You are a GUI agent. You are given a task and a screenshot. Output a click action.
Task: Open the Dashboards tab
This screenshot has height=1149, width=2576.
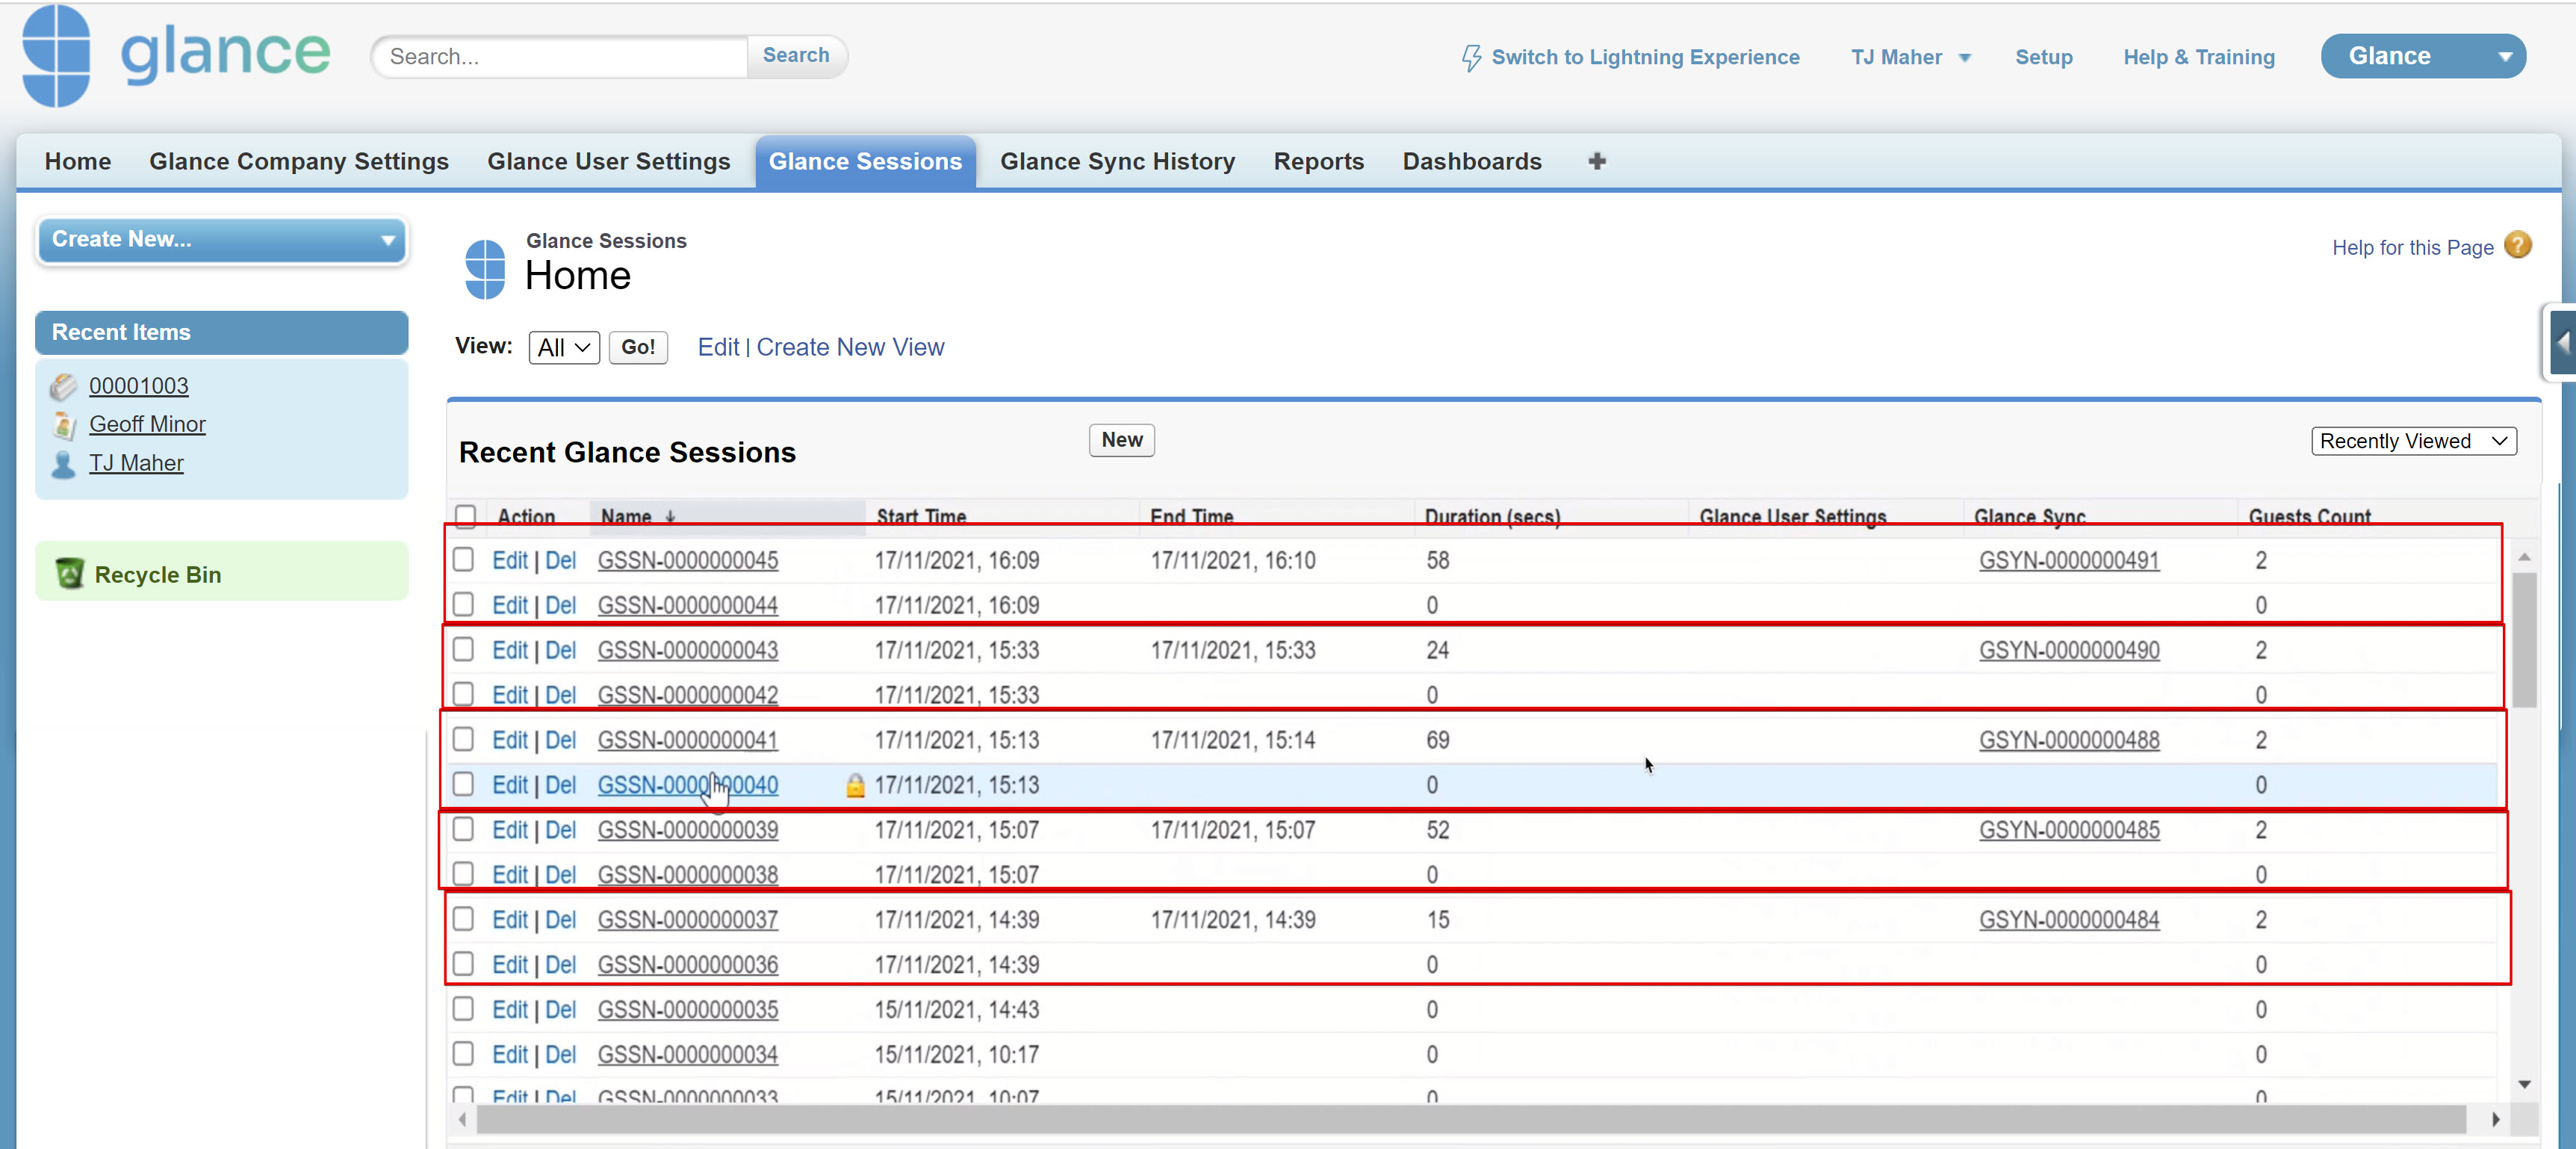click(1471, 161)
